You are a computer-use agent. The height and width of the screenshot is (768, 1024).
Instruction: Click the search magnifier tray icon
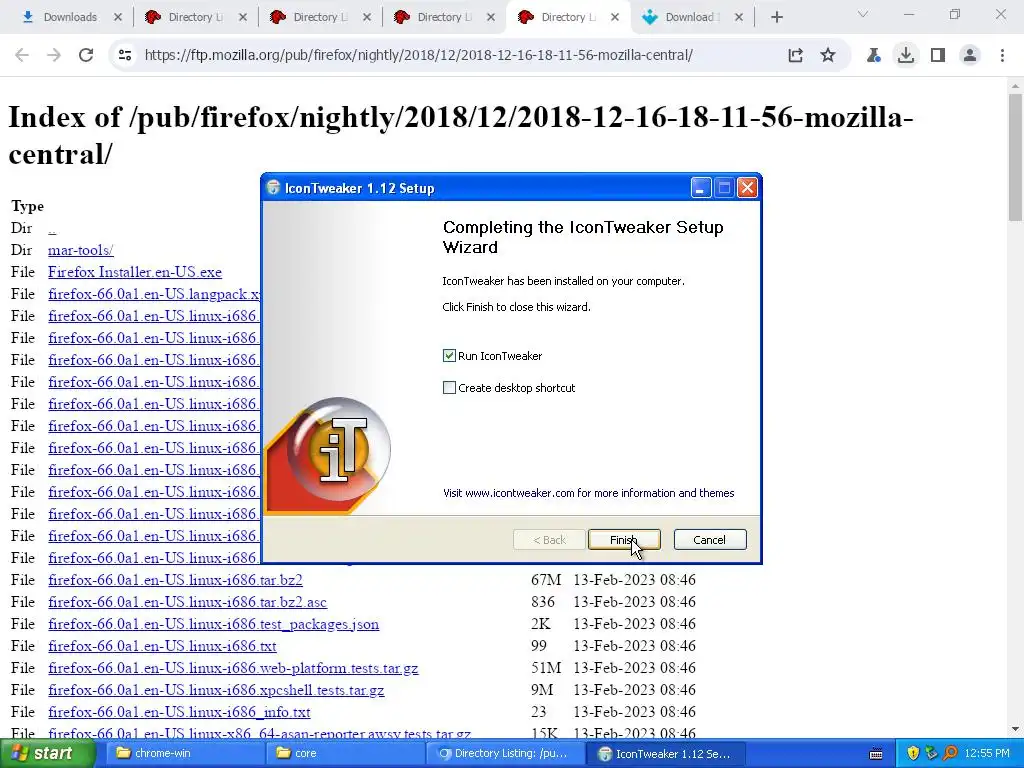click(x=950, y=754)
